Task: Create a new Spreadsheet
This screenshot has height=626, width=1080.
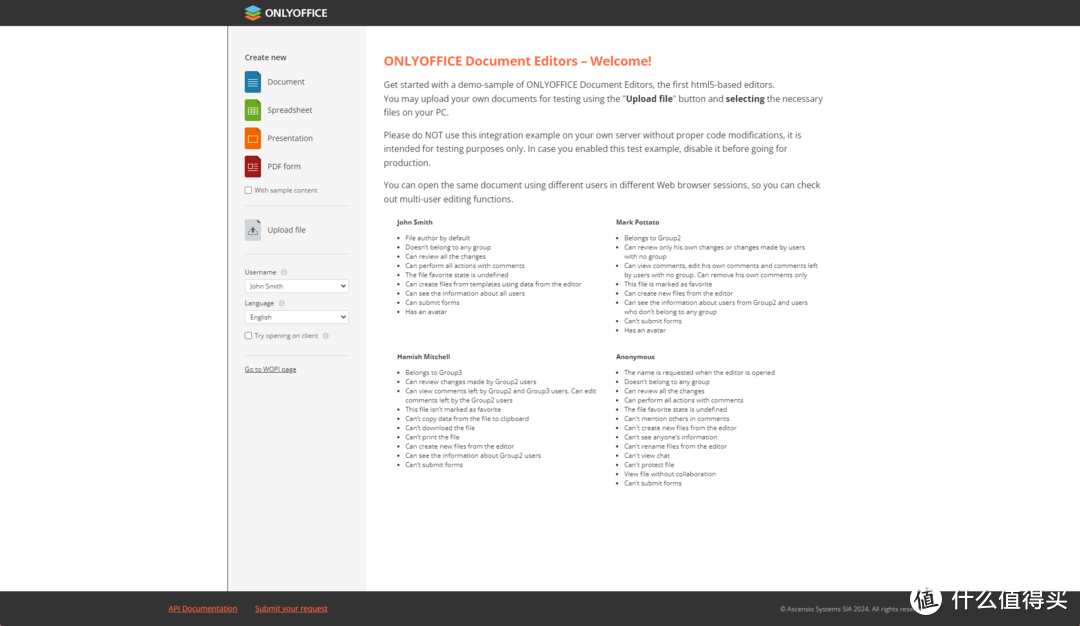Action: click(x=289, y=110)
